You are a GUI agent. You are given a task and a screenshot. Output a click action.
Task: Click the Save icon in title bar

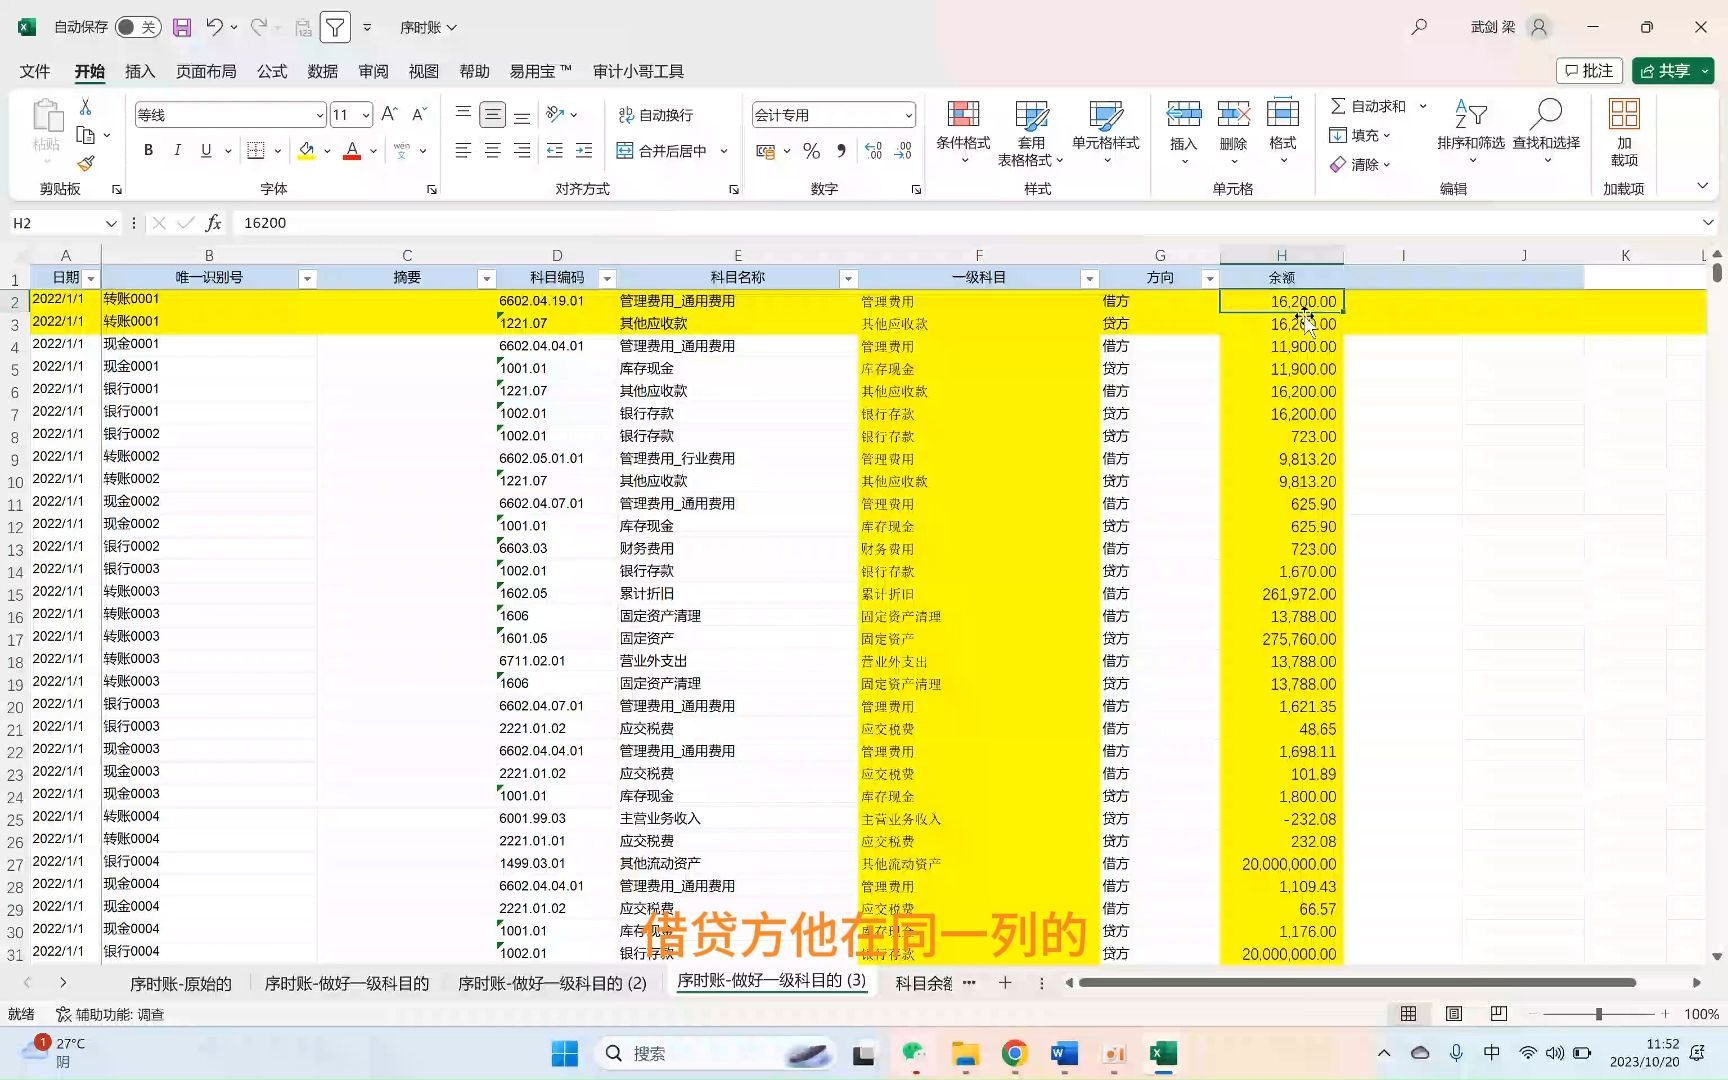coord(182,27)
